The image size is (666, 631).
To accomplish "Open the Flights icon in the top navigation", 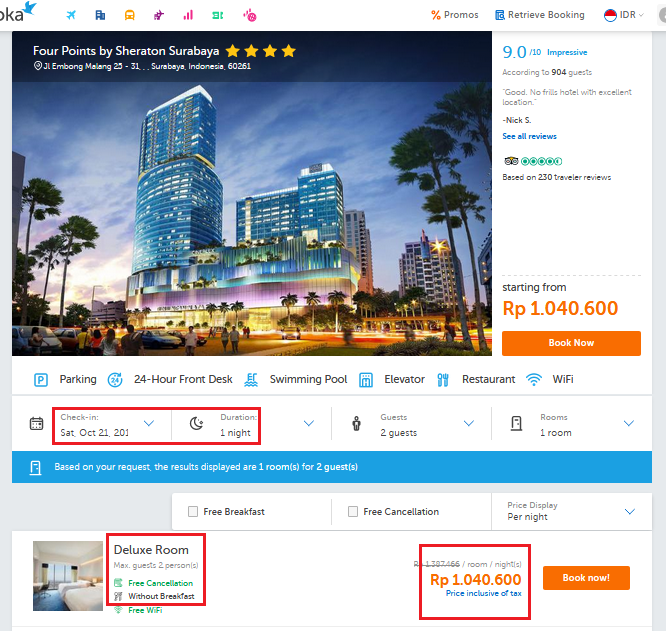I will (71, 15).
